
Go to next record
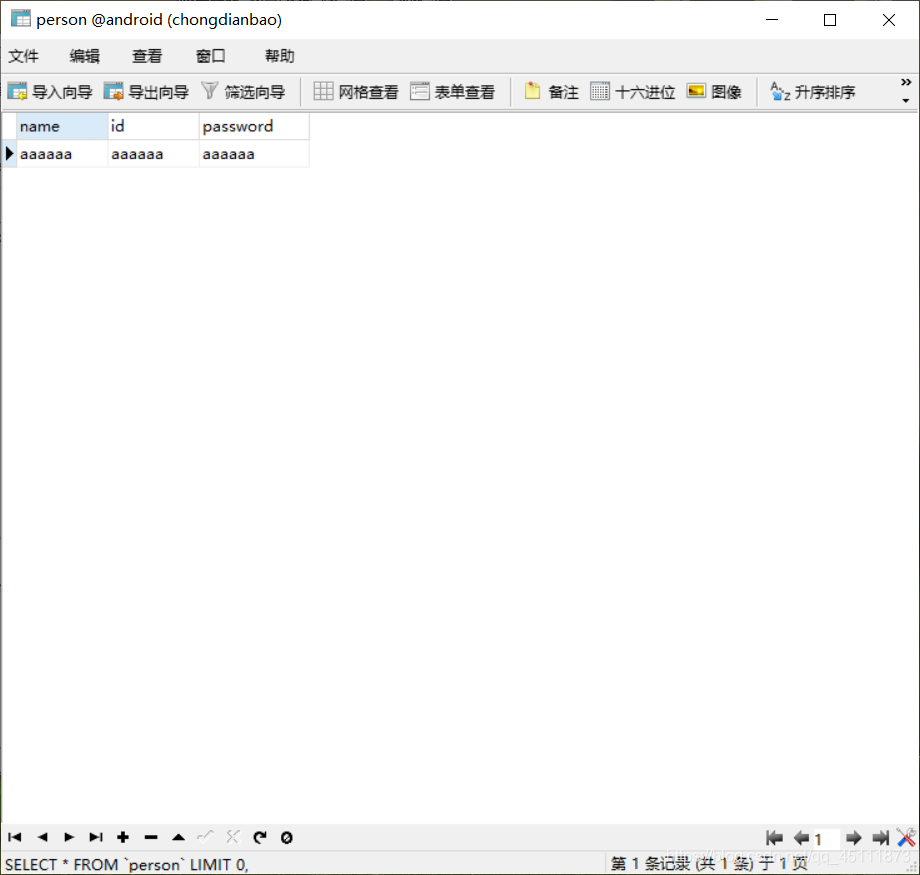(69, 837)
